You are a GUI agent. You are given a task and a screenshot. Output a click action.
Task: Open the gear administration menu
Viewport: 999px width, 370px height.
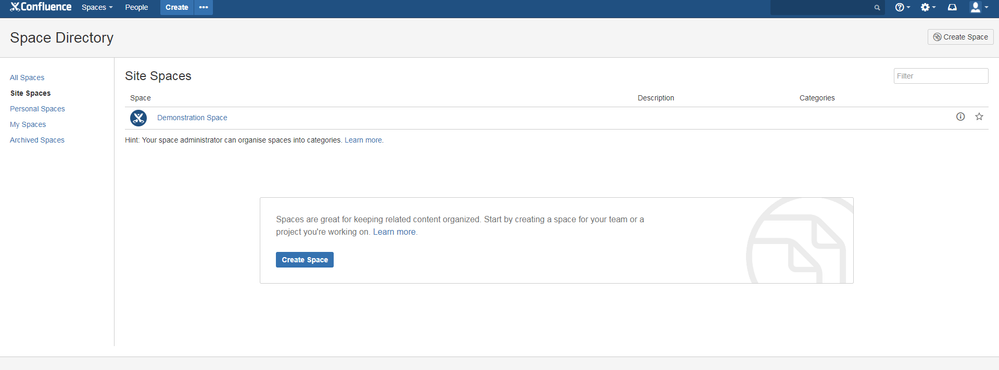(928, 8)
